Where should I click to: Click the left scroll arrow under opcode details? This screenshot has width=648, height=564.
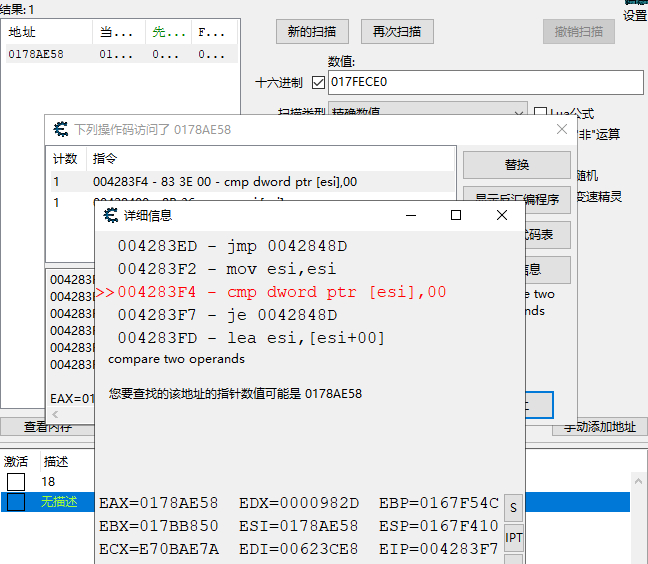[55, 414]
